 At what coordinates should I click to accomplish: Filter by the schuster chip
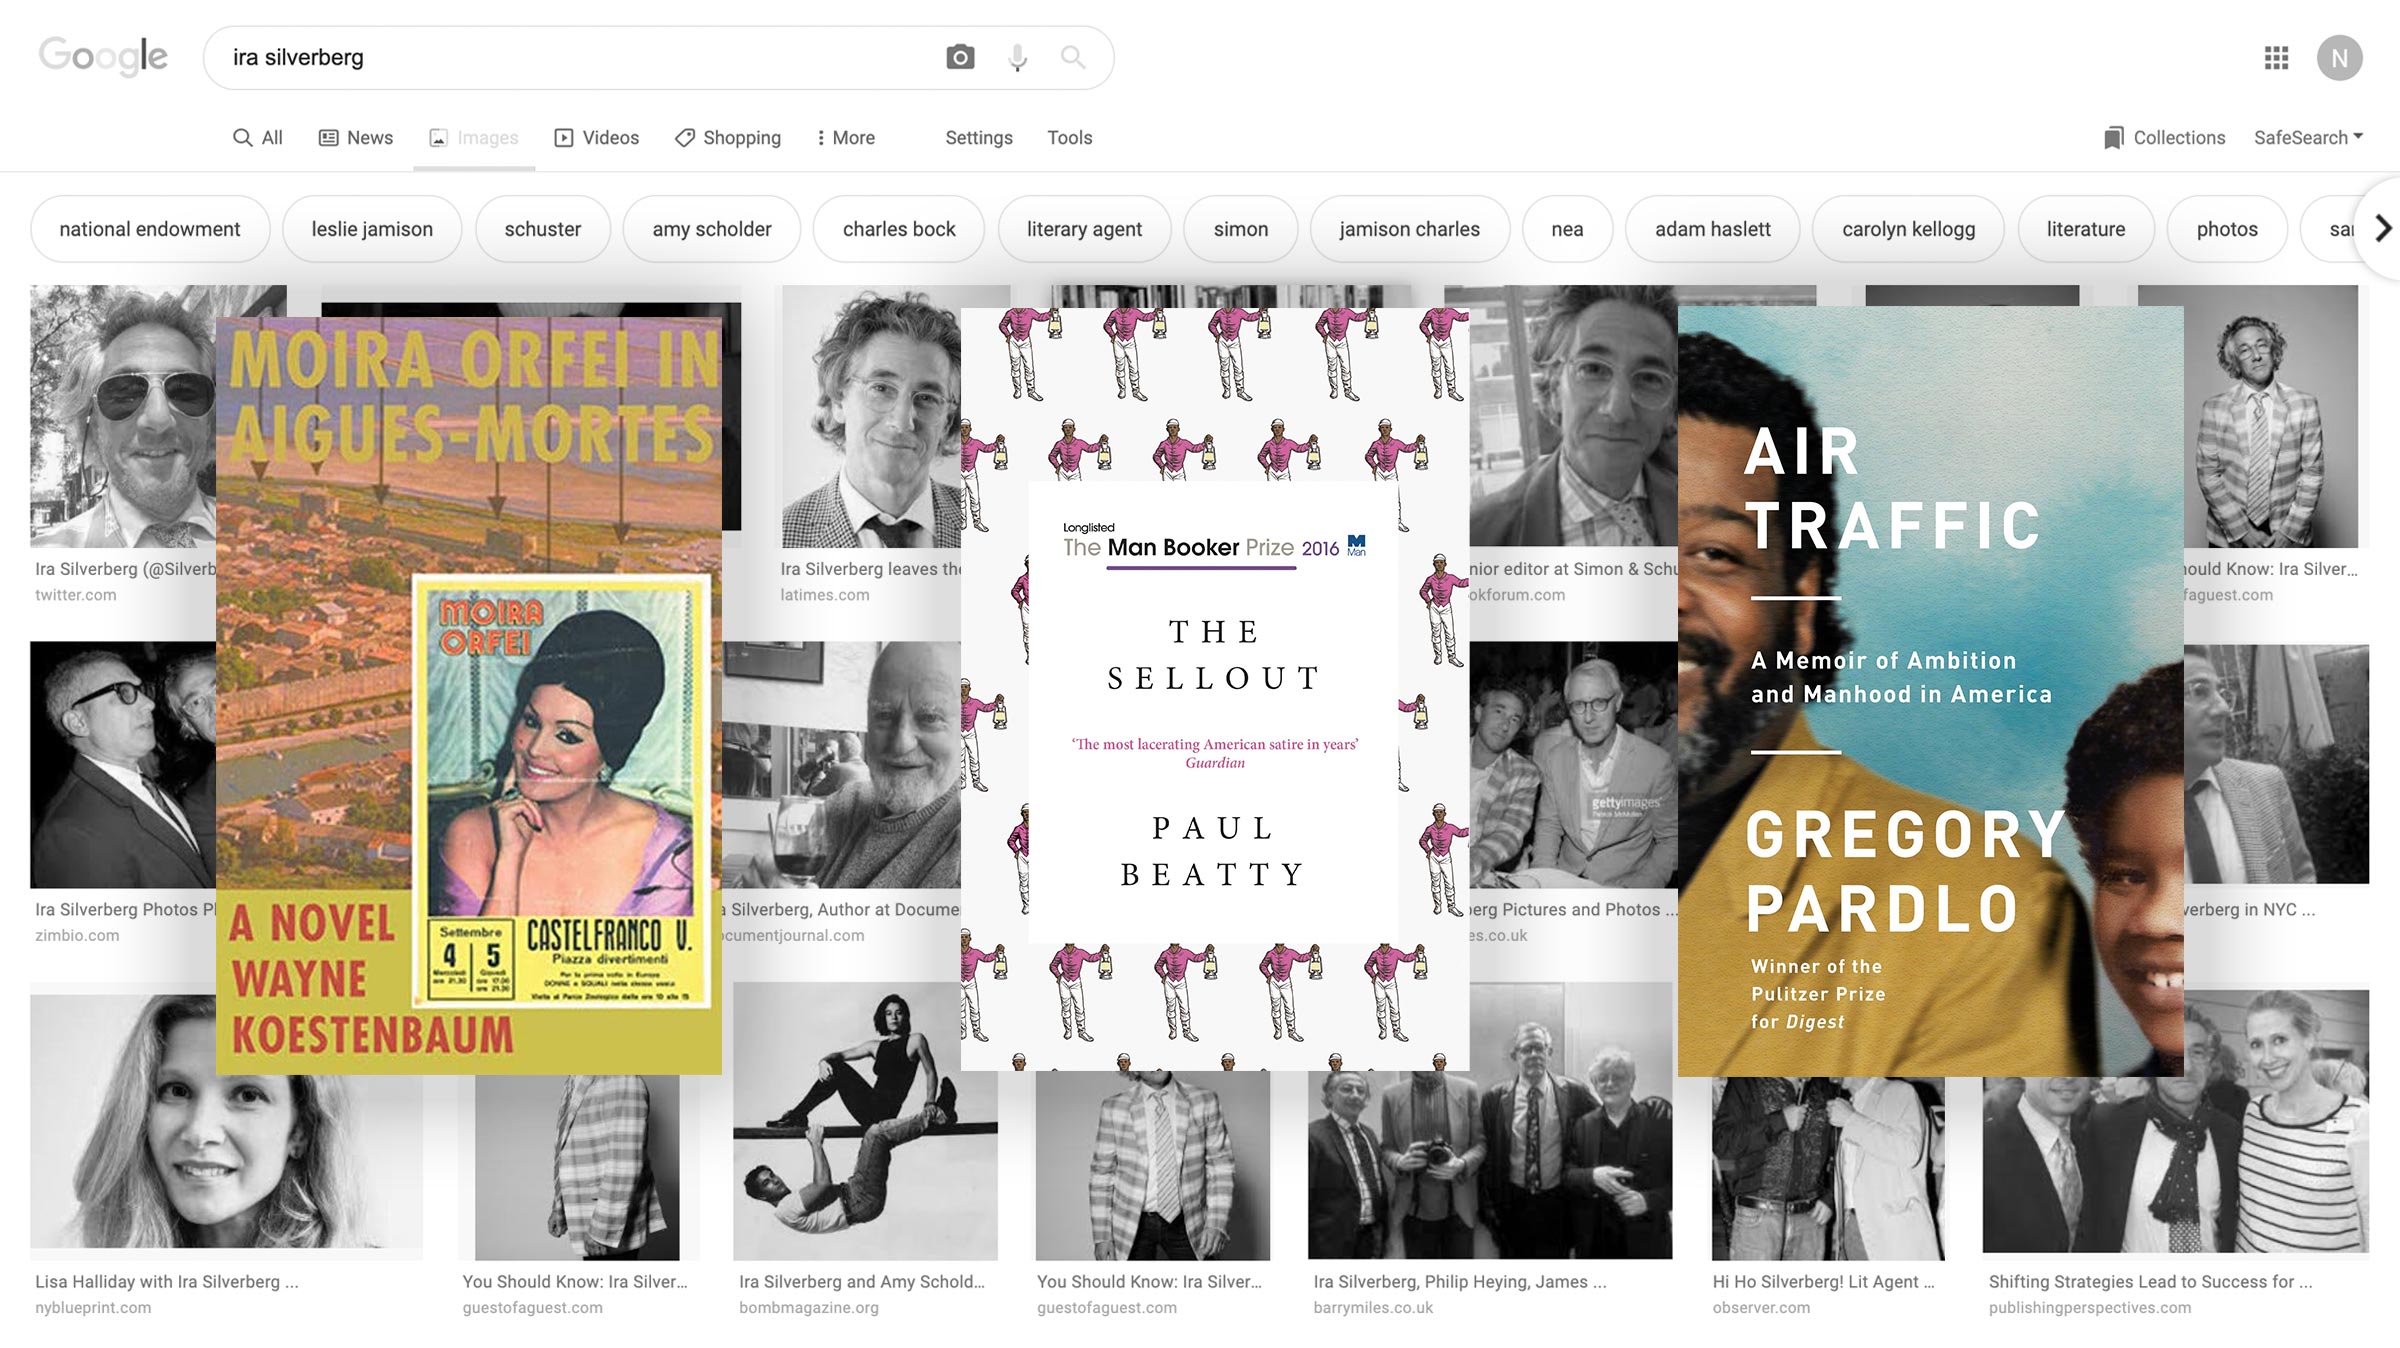543,229
